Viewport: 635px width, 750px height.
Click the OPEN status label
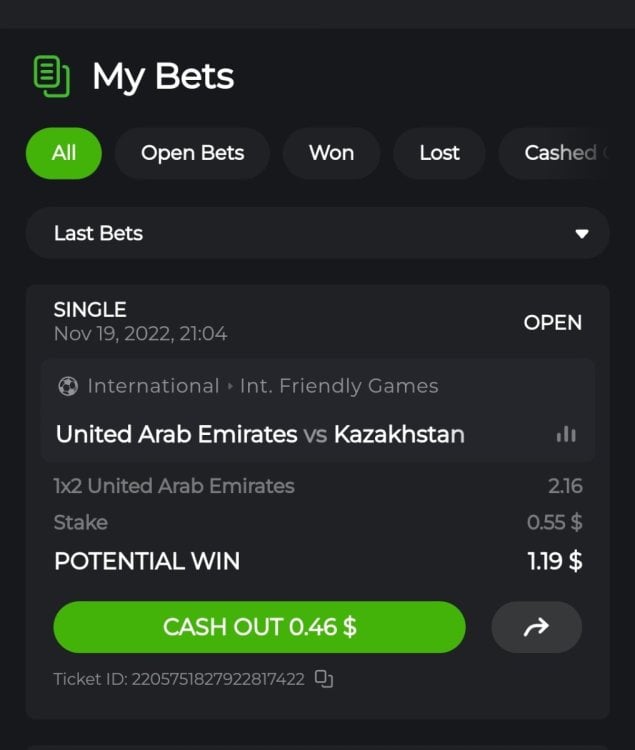coord(553,323)
